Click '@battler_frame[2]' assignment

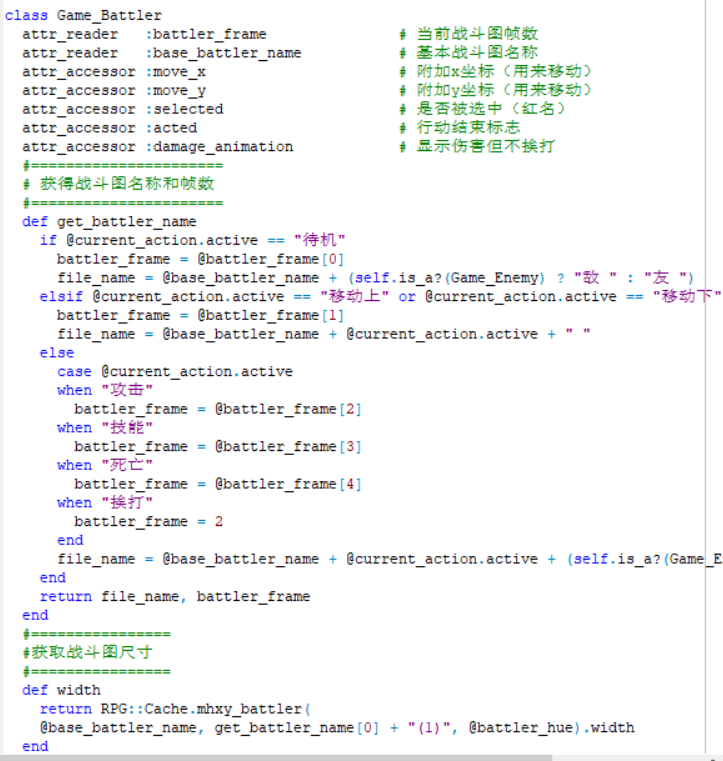tap(288, 409)
